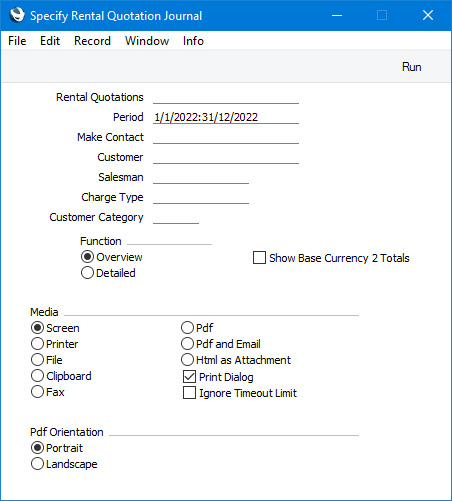This screenshot has height=501, width=452.
Task: Click the Salesman input field
Action: click(201, 177)
